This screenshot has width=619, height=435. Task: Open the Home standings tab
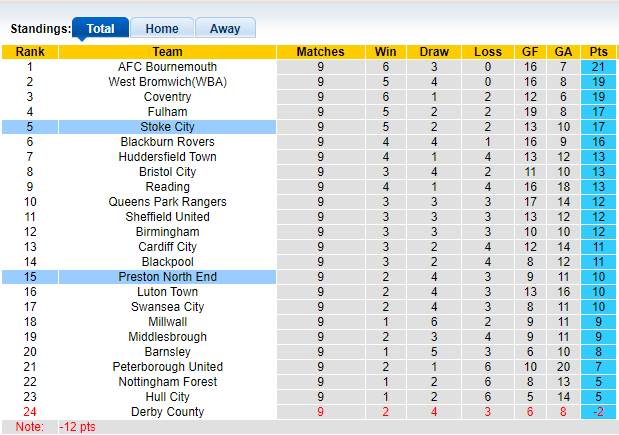(162, 29)
